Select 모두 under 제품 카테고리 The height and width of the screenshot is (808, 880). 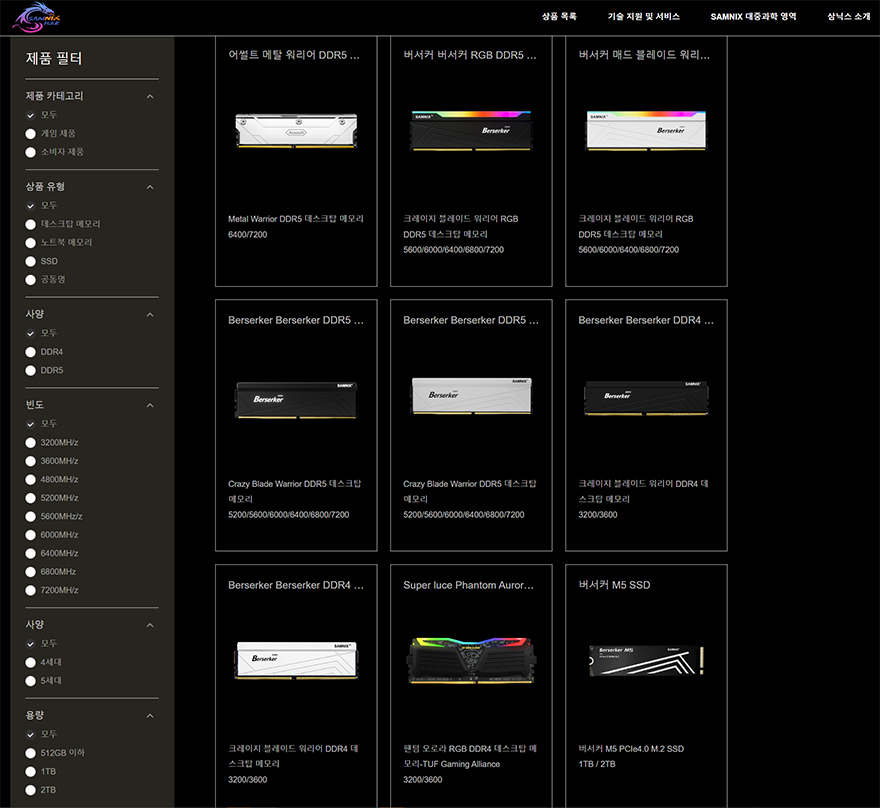point(30,115)
